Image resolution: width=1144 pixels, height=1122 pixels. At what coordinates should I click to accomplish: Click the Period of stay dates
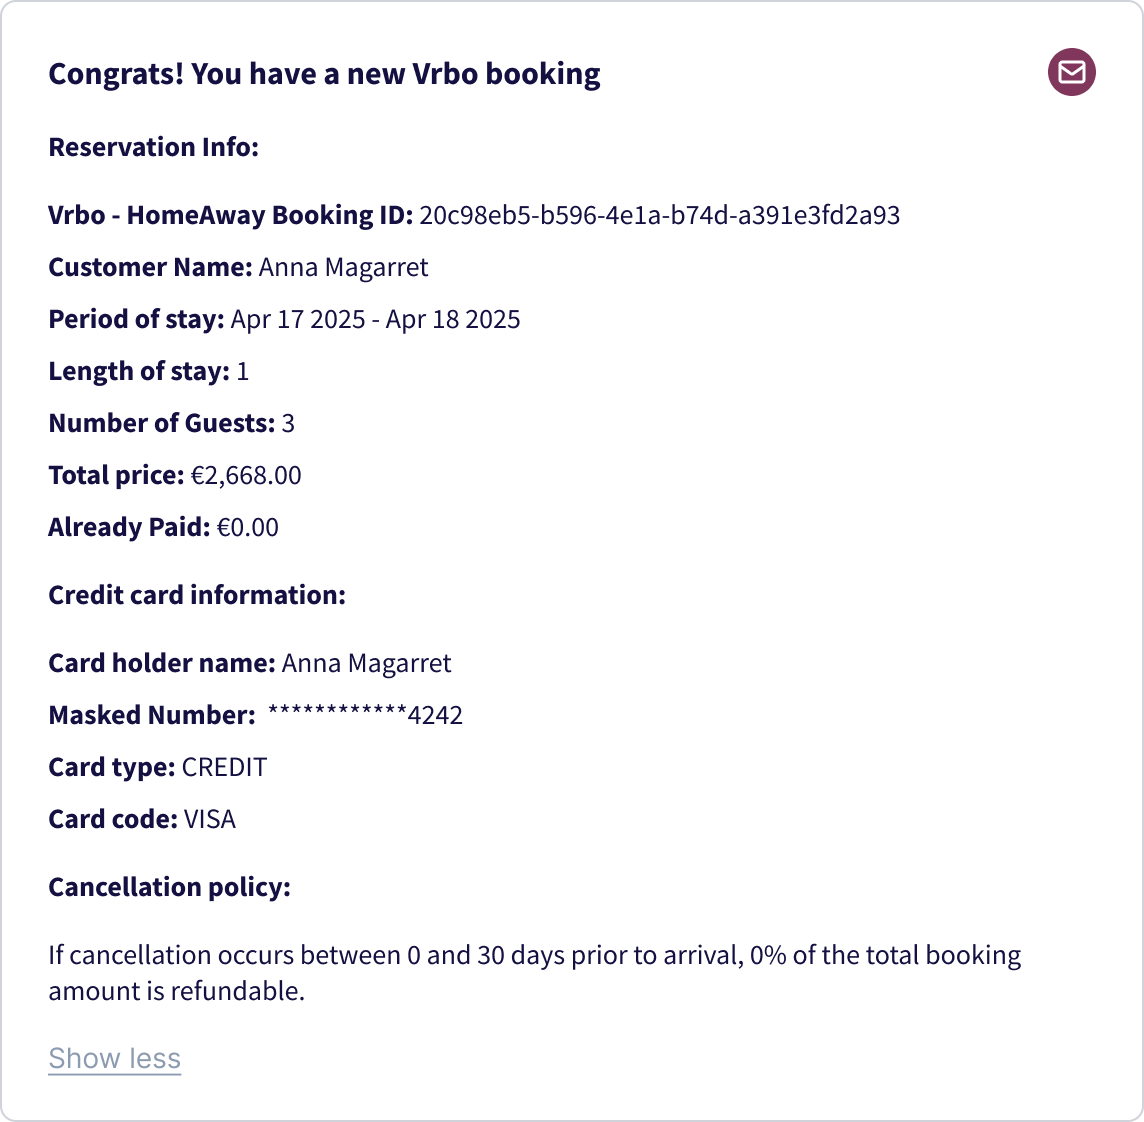[x=376, y=320]
